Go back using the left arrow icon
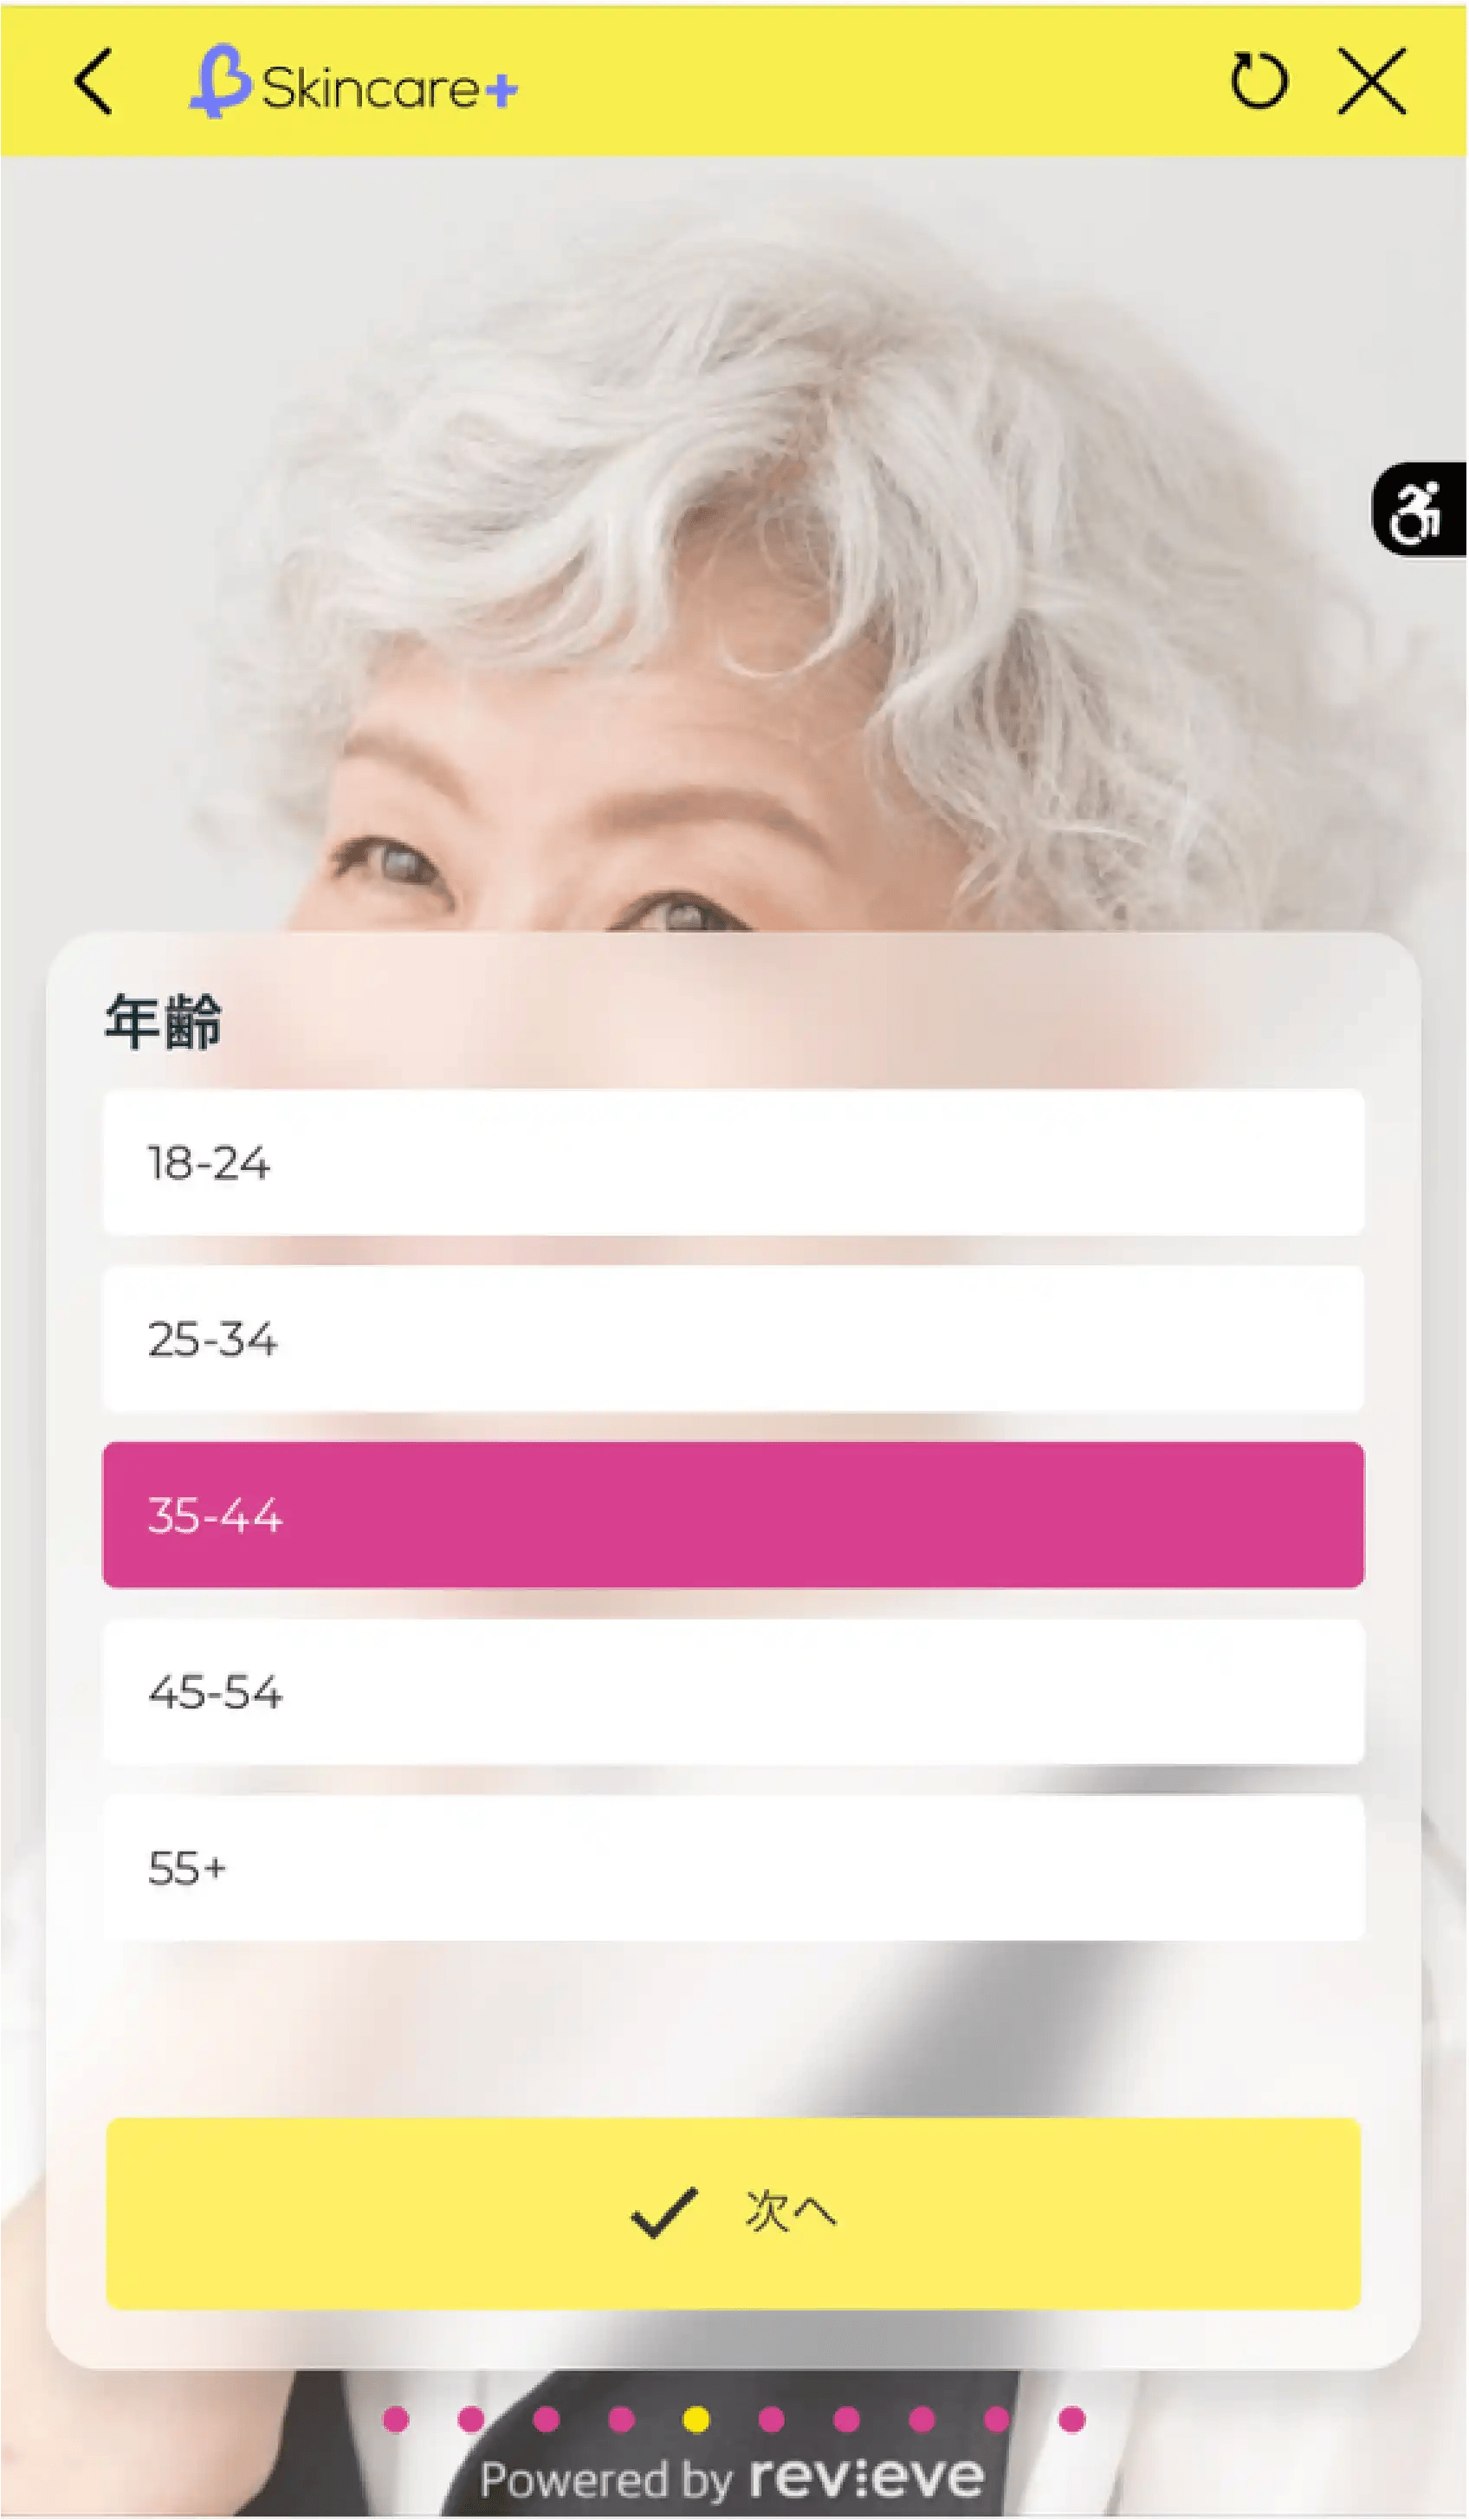The image size is (1469, 2520). 94,82
